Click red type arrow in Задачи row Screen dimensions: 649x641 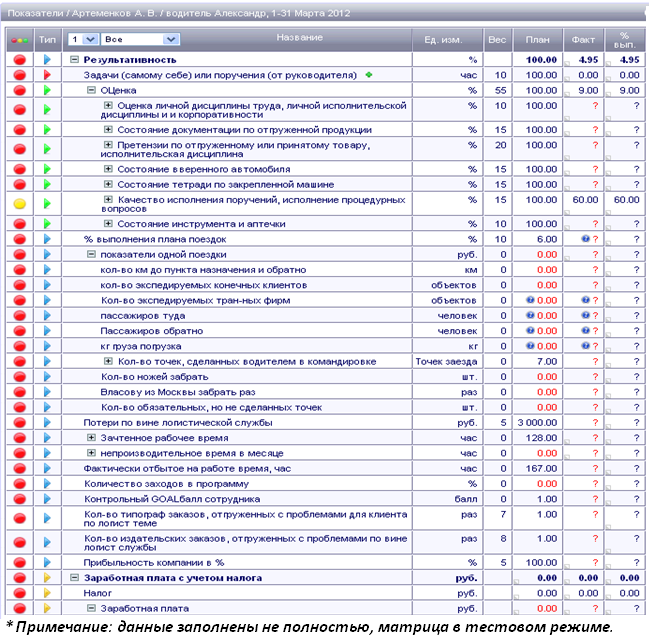(47, 75)
